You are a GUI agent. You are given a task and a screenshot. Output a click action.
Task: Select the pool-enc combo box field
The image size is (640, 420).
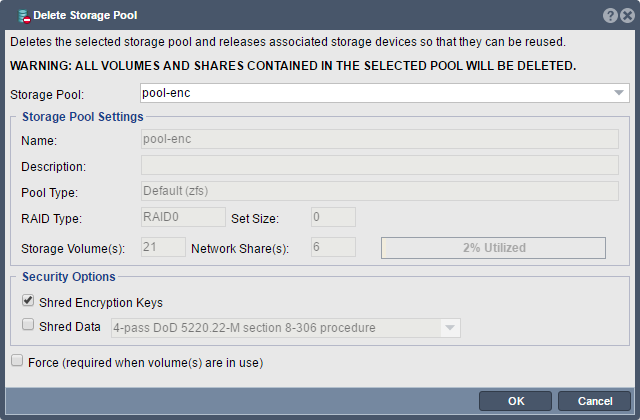tap(384, 93)
